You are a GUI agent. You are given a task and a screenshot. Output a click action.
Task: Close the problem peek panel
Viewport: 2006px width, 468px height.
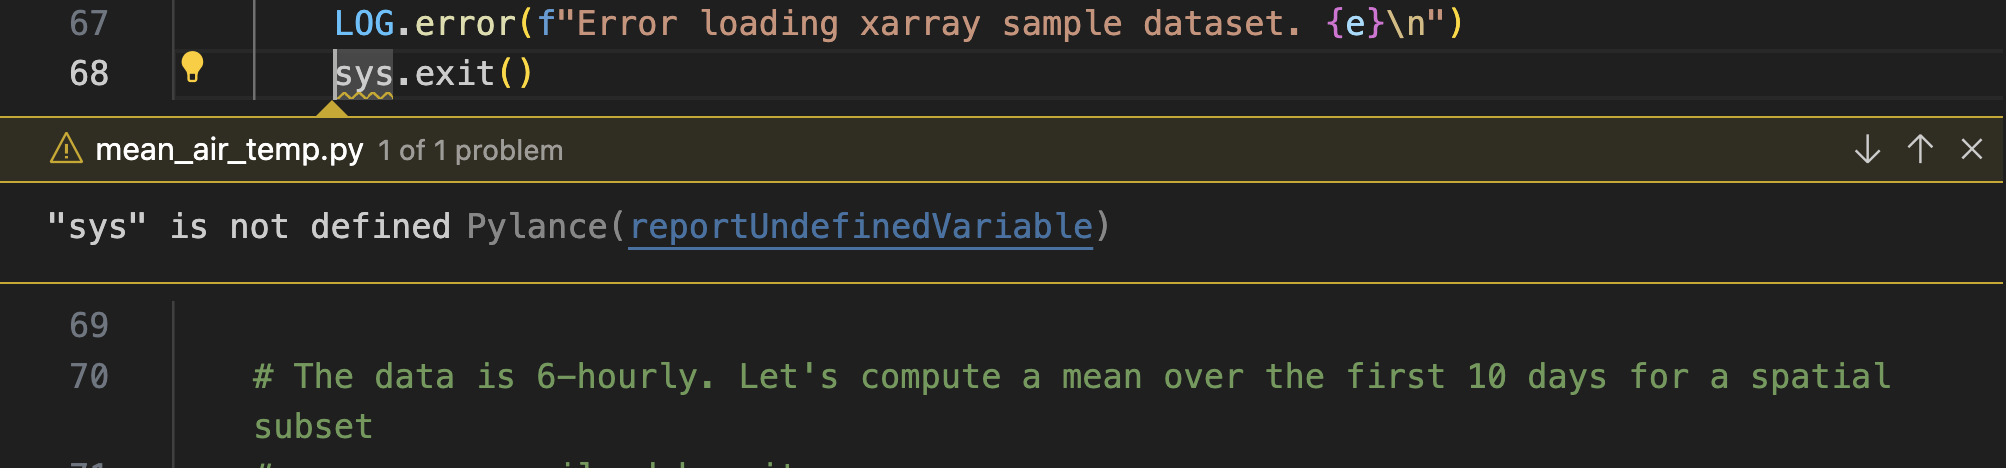(x=1971, y=150)
